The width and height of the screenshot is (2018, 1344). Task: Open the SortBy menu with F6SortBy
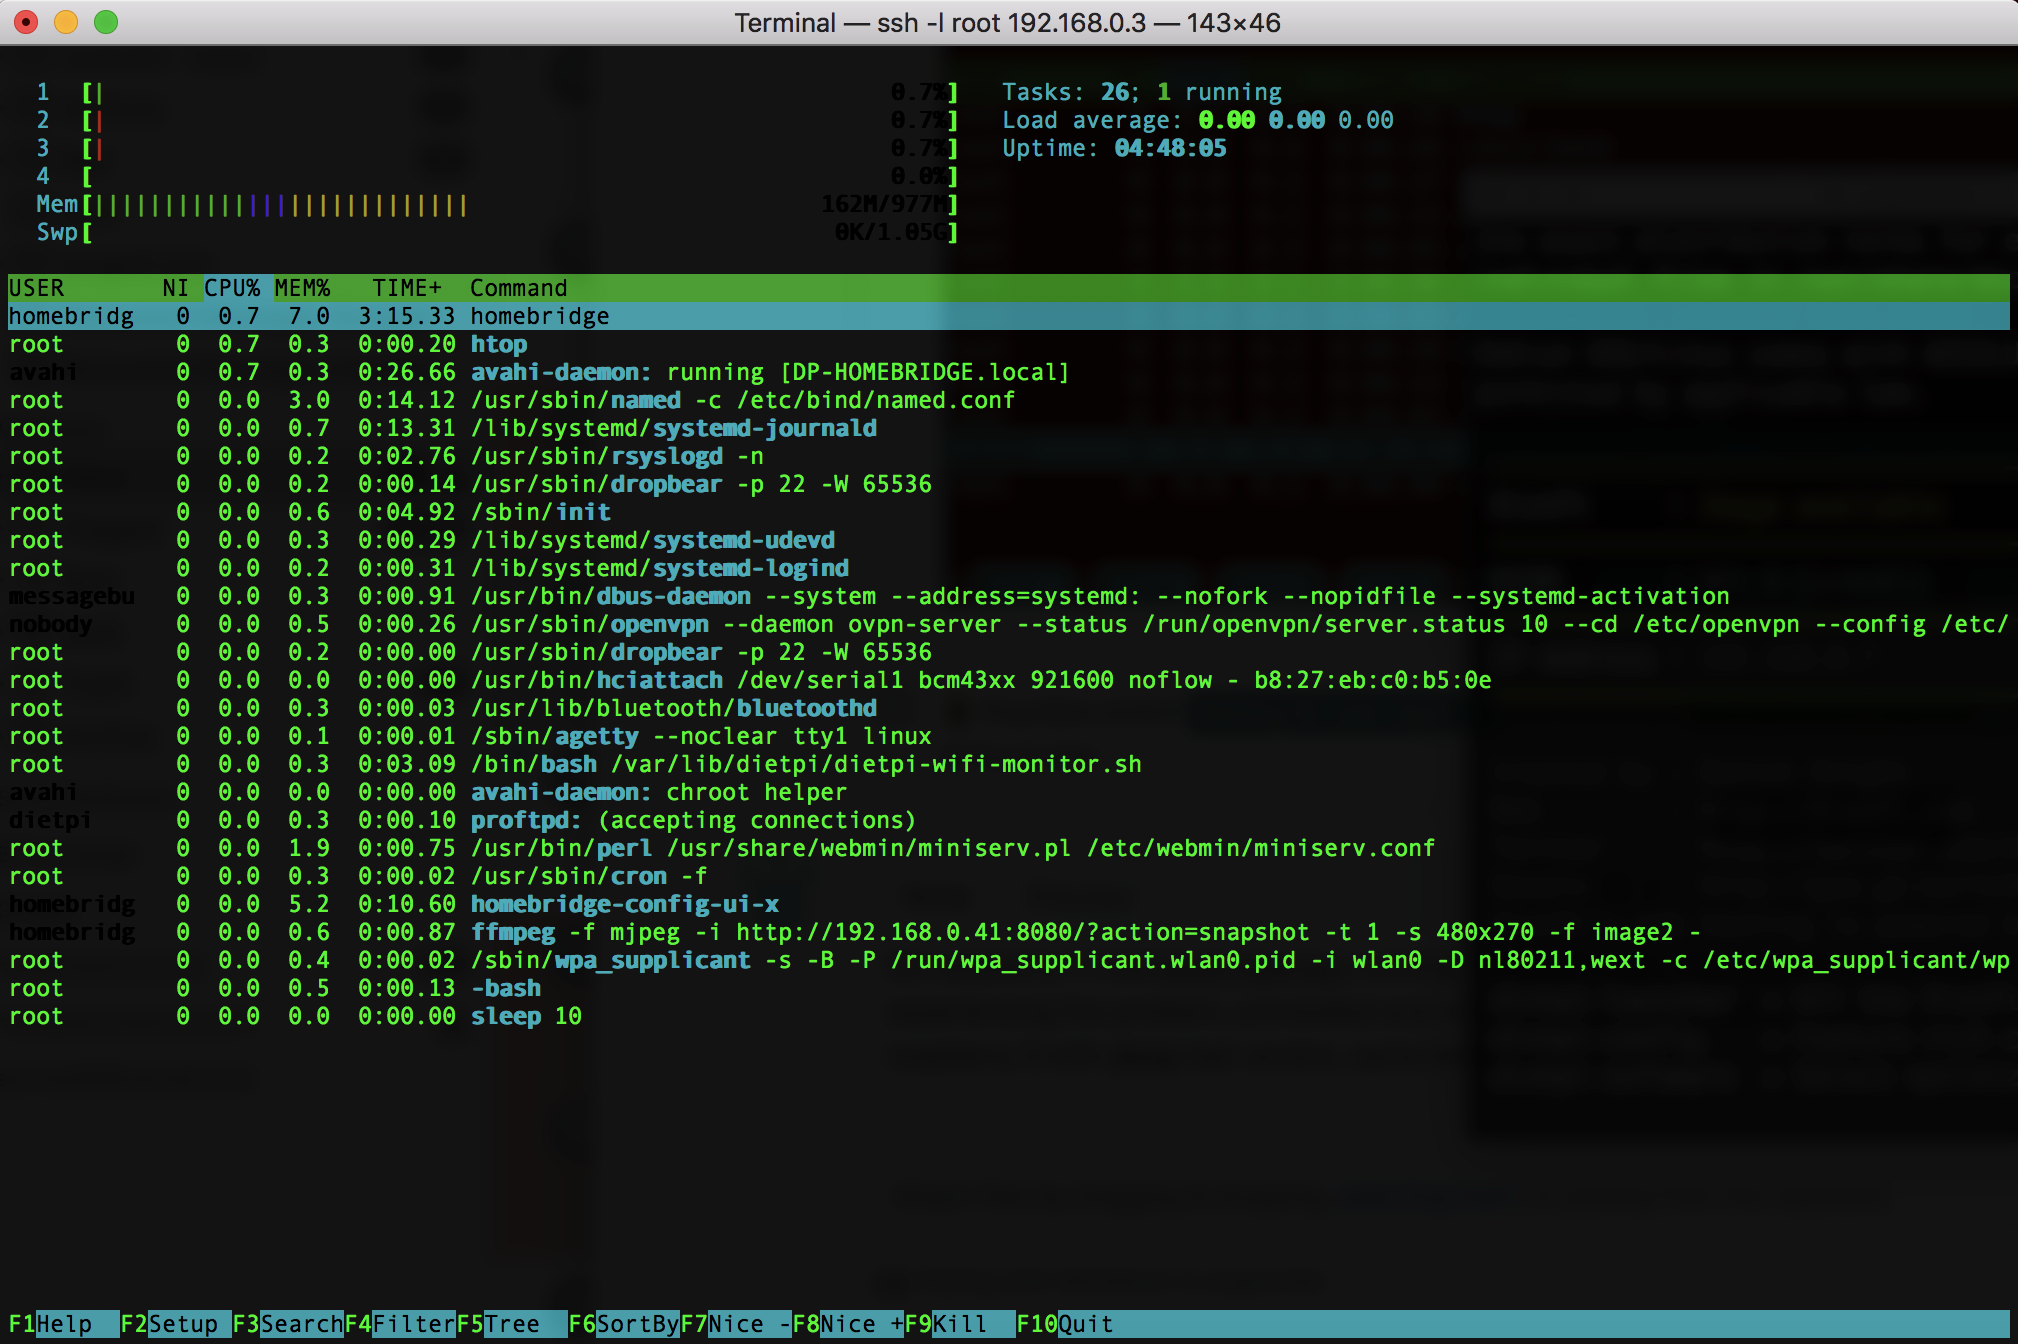(x=625, y=1323)
